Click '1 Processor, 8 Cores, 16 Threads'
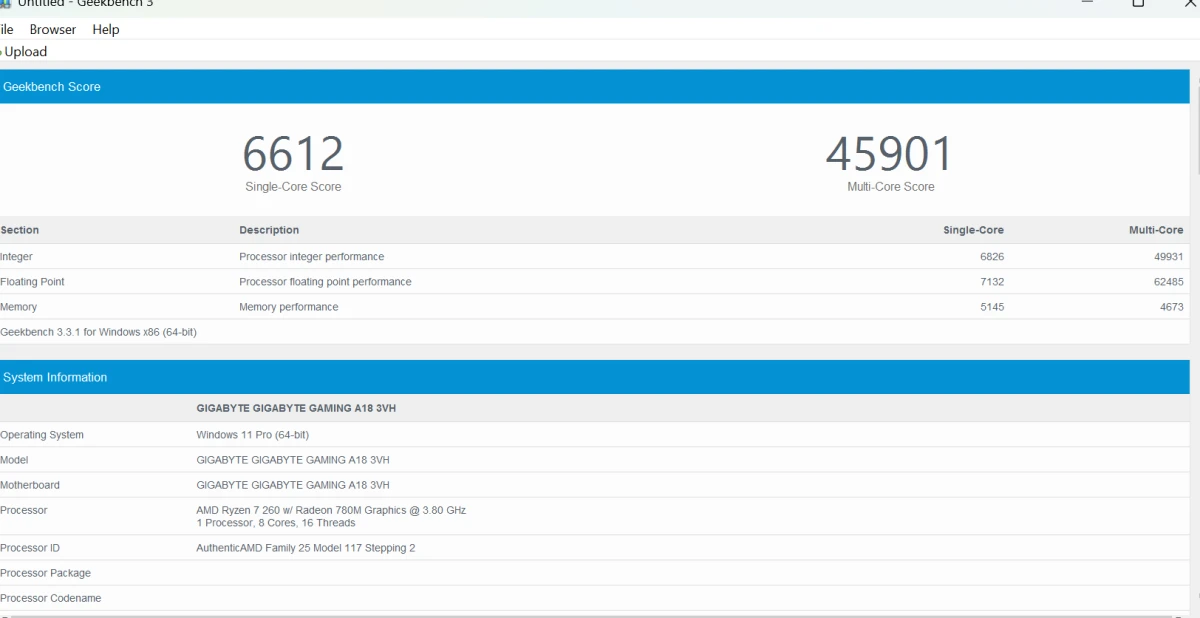The width and height of the screenshot is (1200, 618). click(x=275, y=523)
